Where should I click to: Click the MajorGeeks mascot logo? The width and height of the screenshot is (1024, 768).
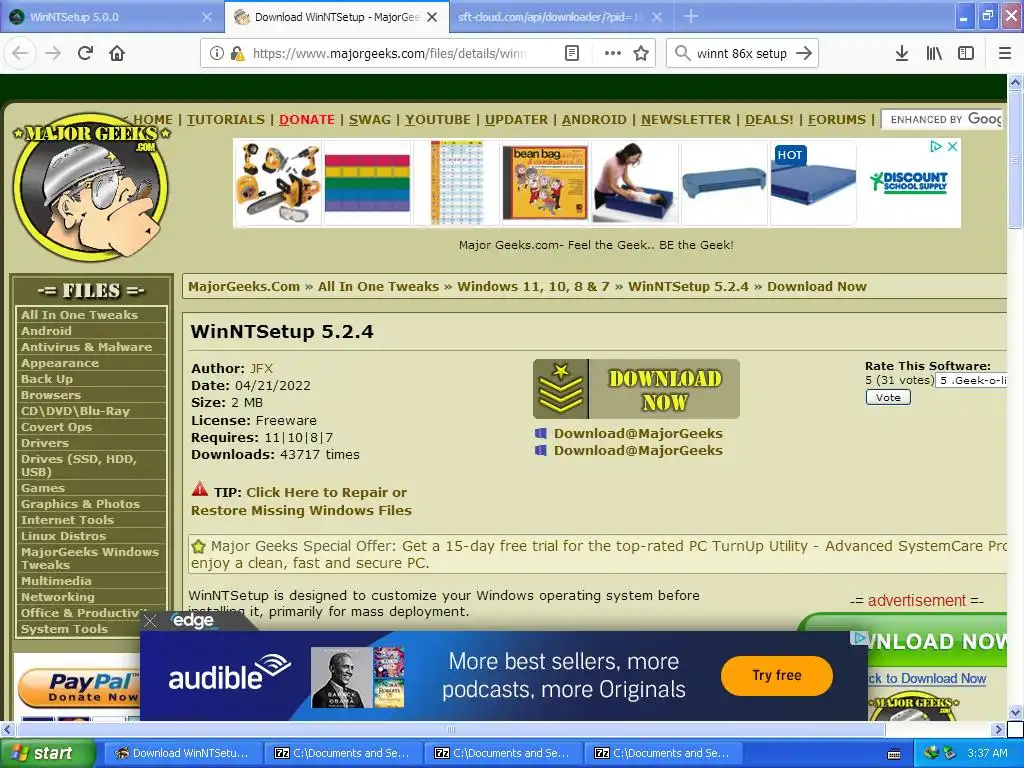[x=91, y=186]
